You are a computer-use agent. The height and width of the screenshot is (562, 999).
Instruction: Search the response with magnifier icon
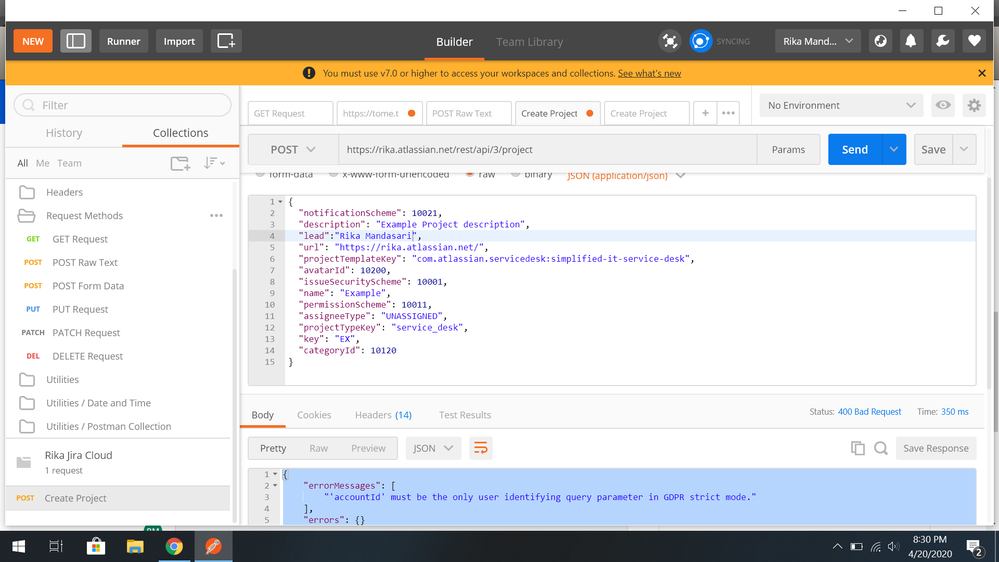pos(881,448)
